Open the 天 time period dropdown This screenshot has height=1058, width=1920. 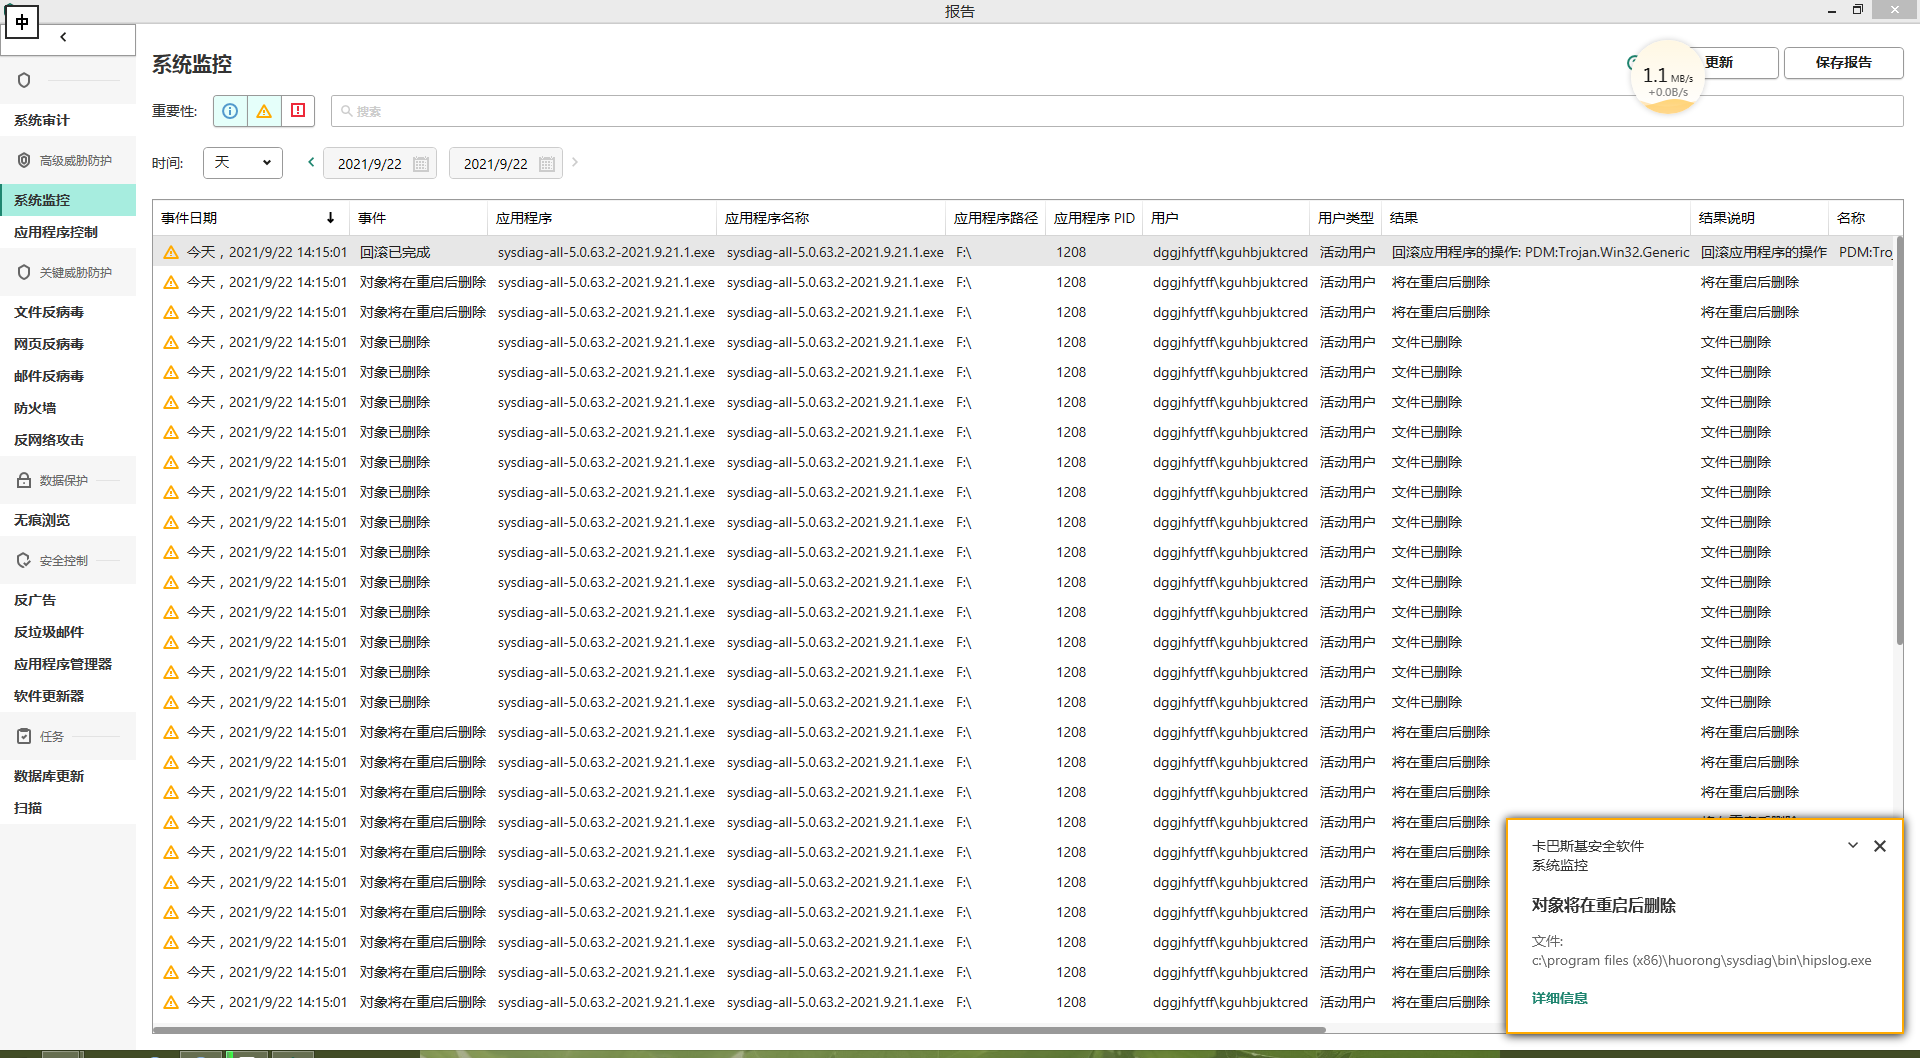[243, 163]
